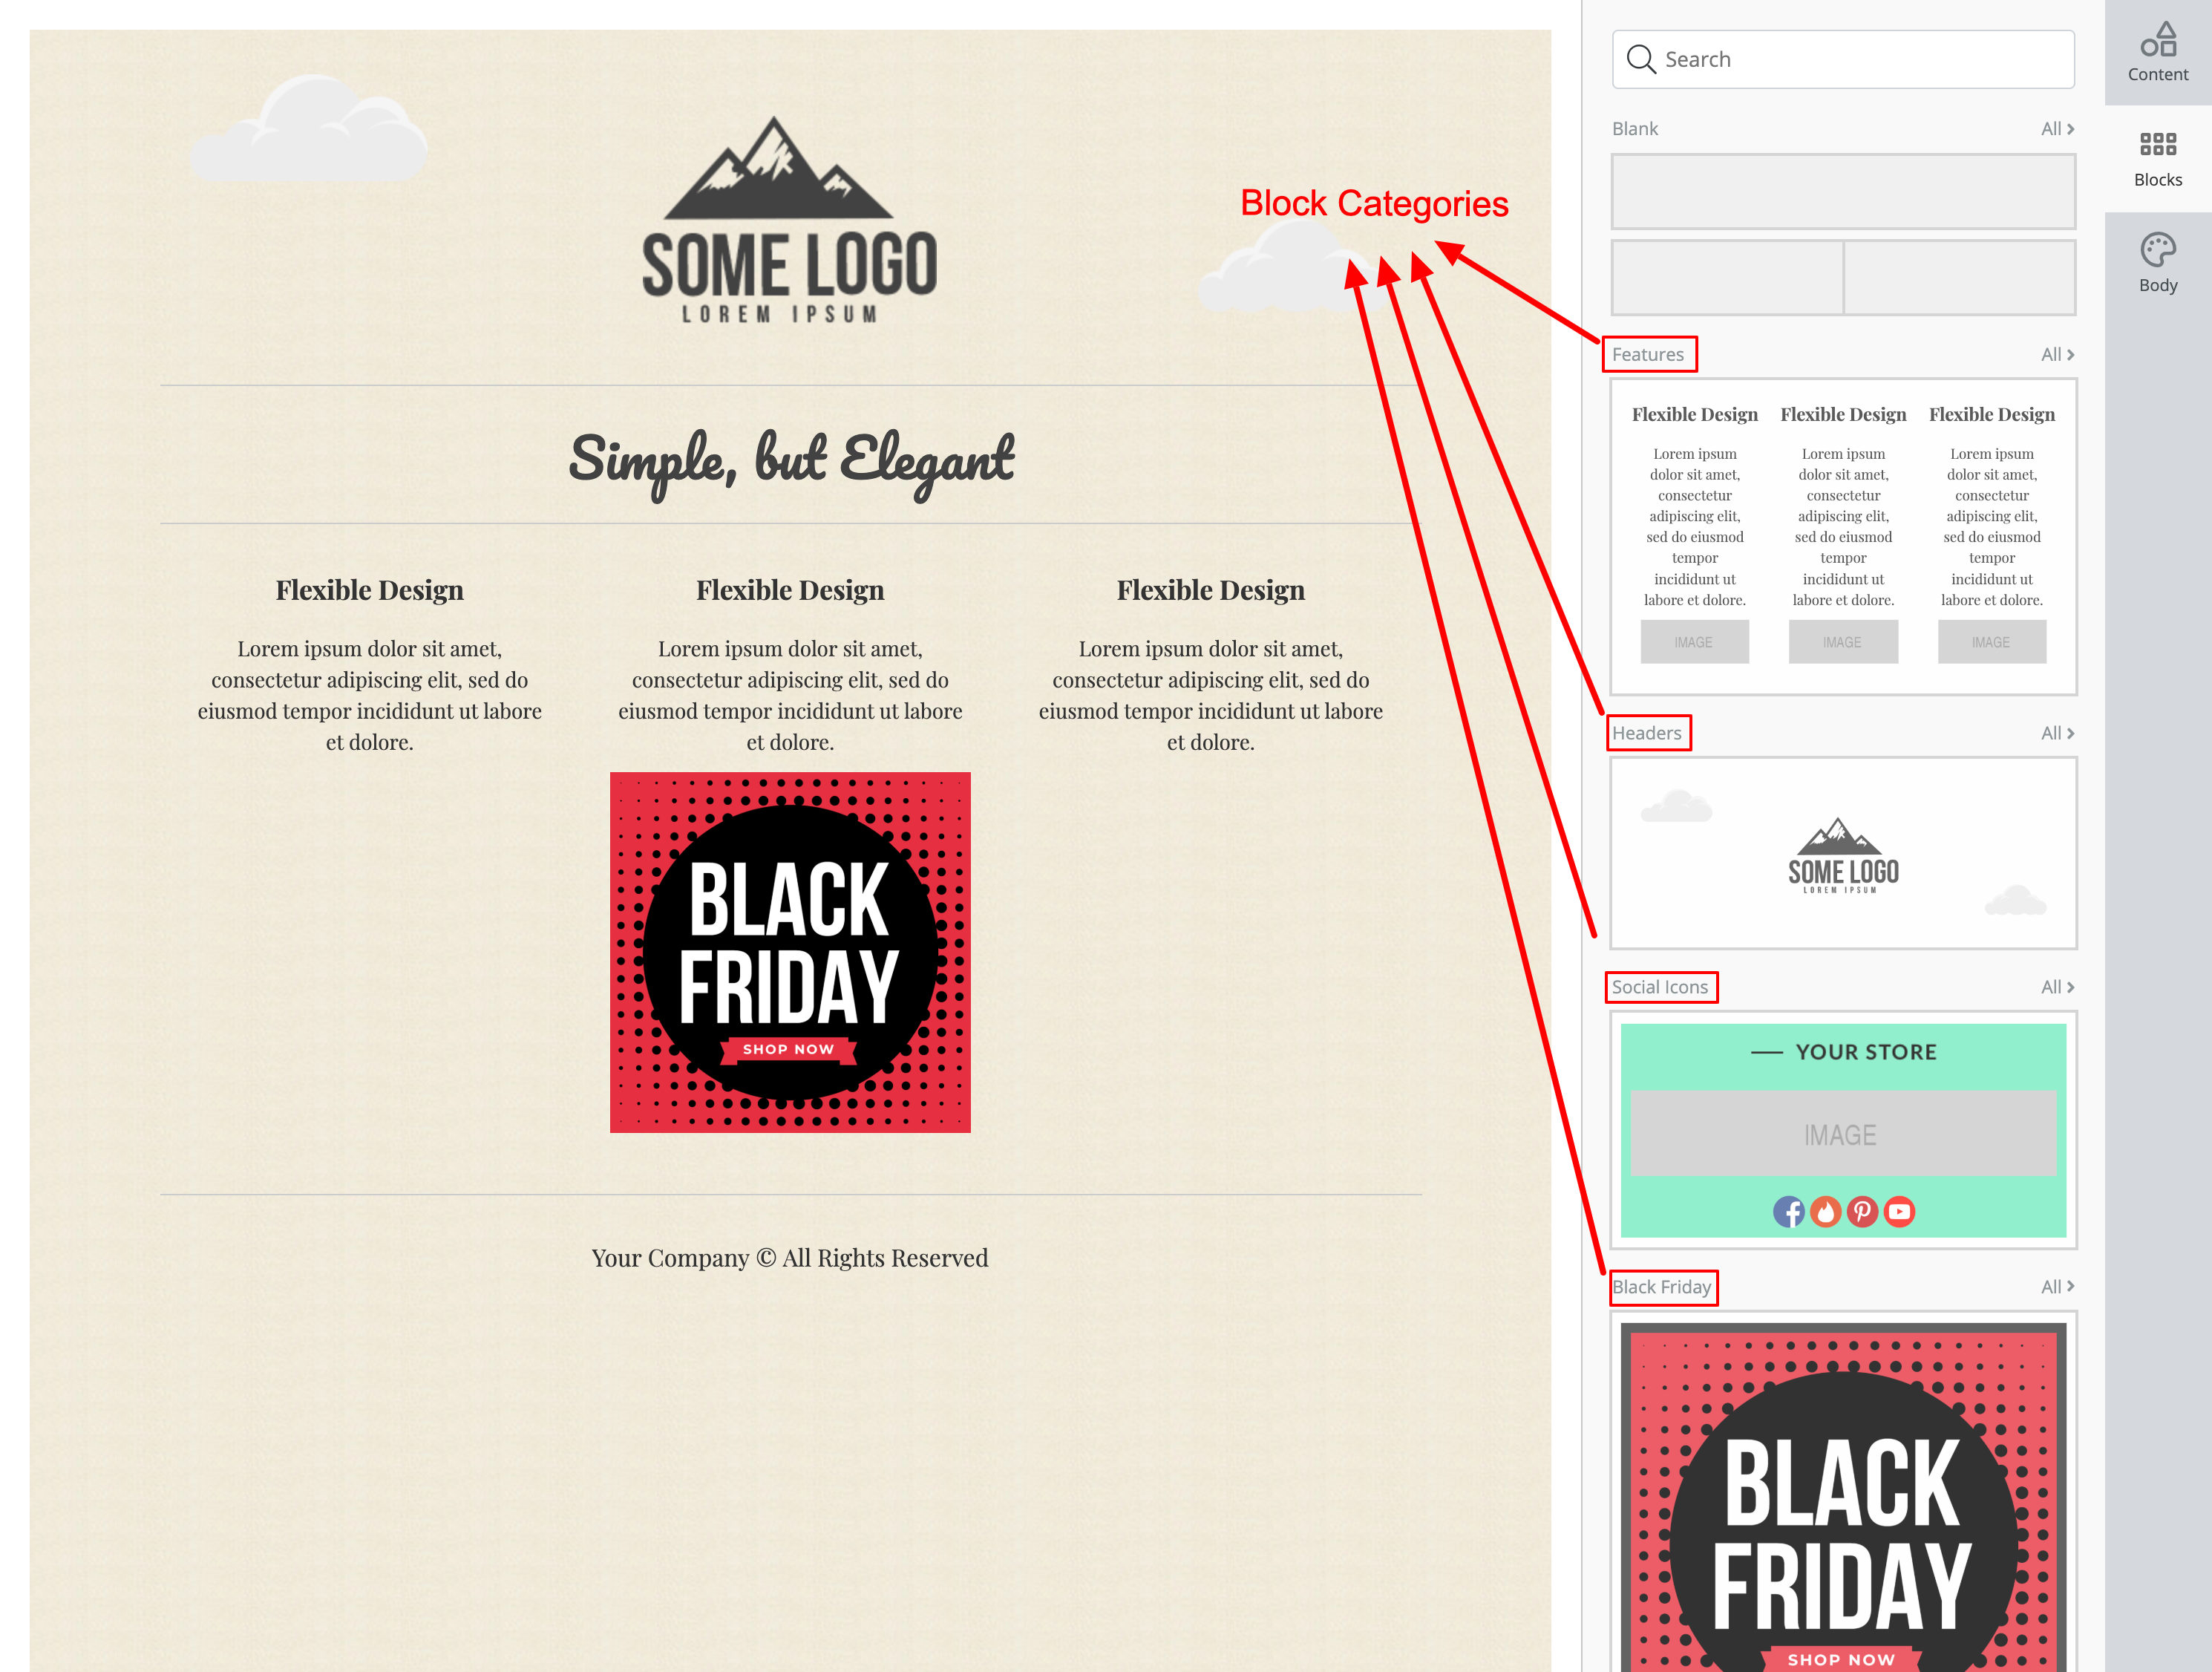Expand the Black Friday category All
The width and height of the screenshot is (2212, 1672).
point(2058,1286)
